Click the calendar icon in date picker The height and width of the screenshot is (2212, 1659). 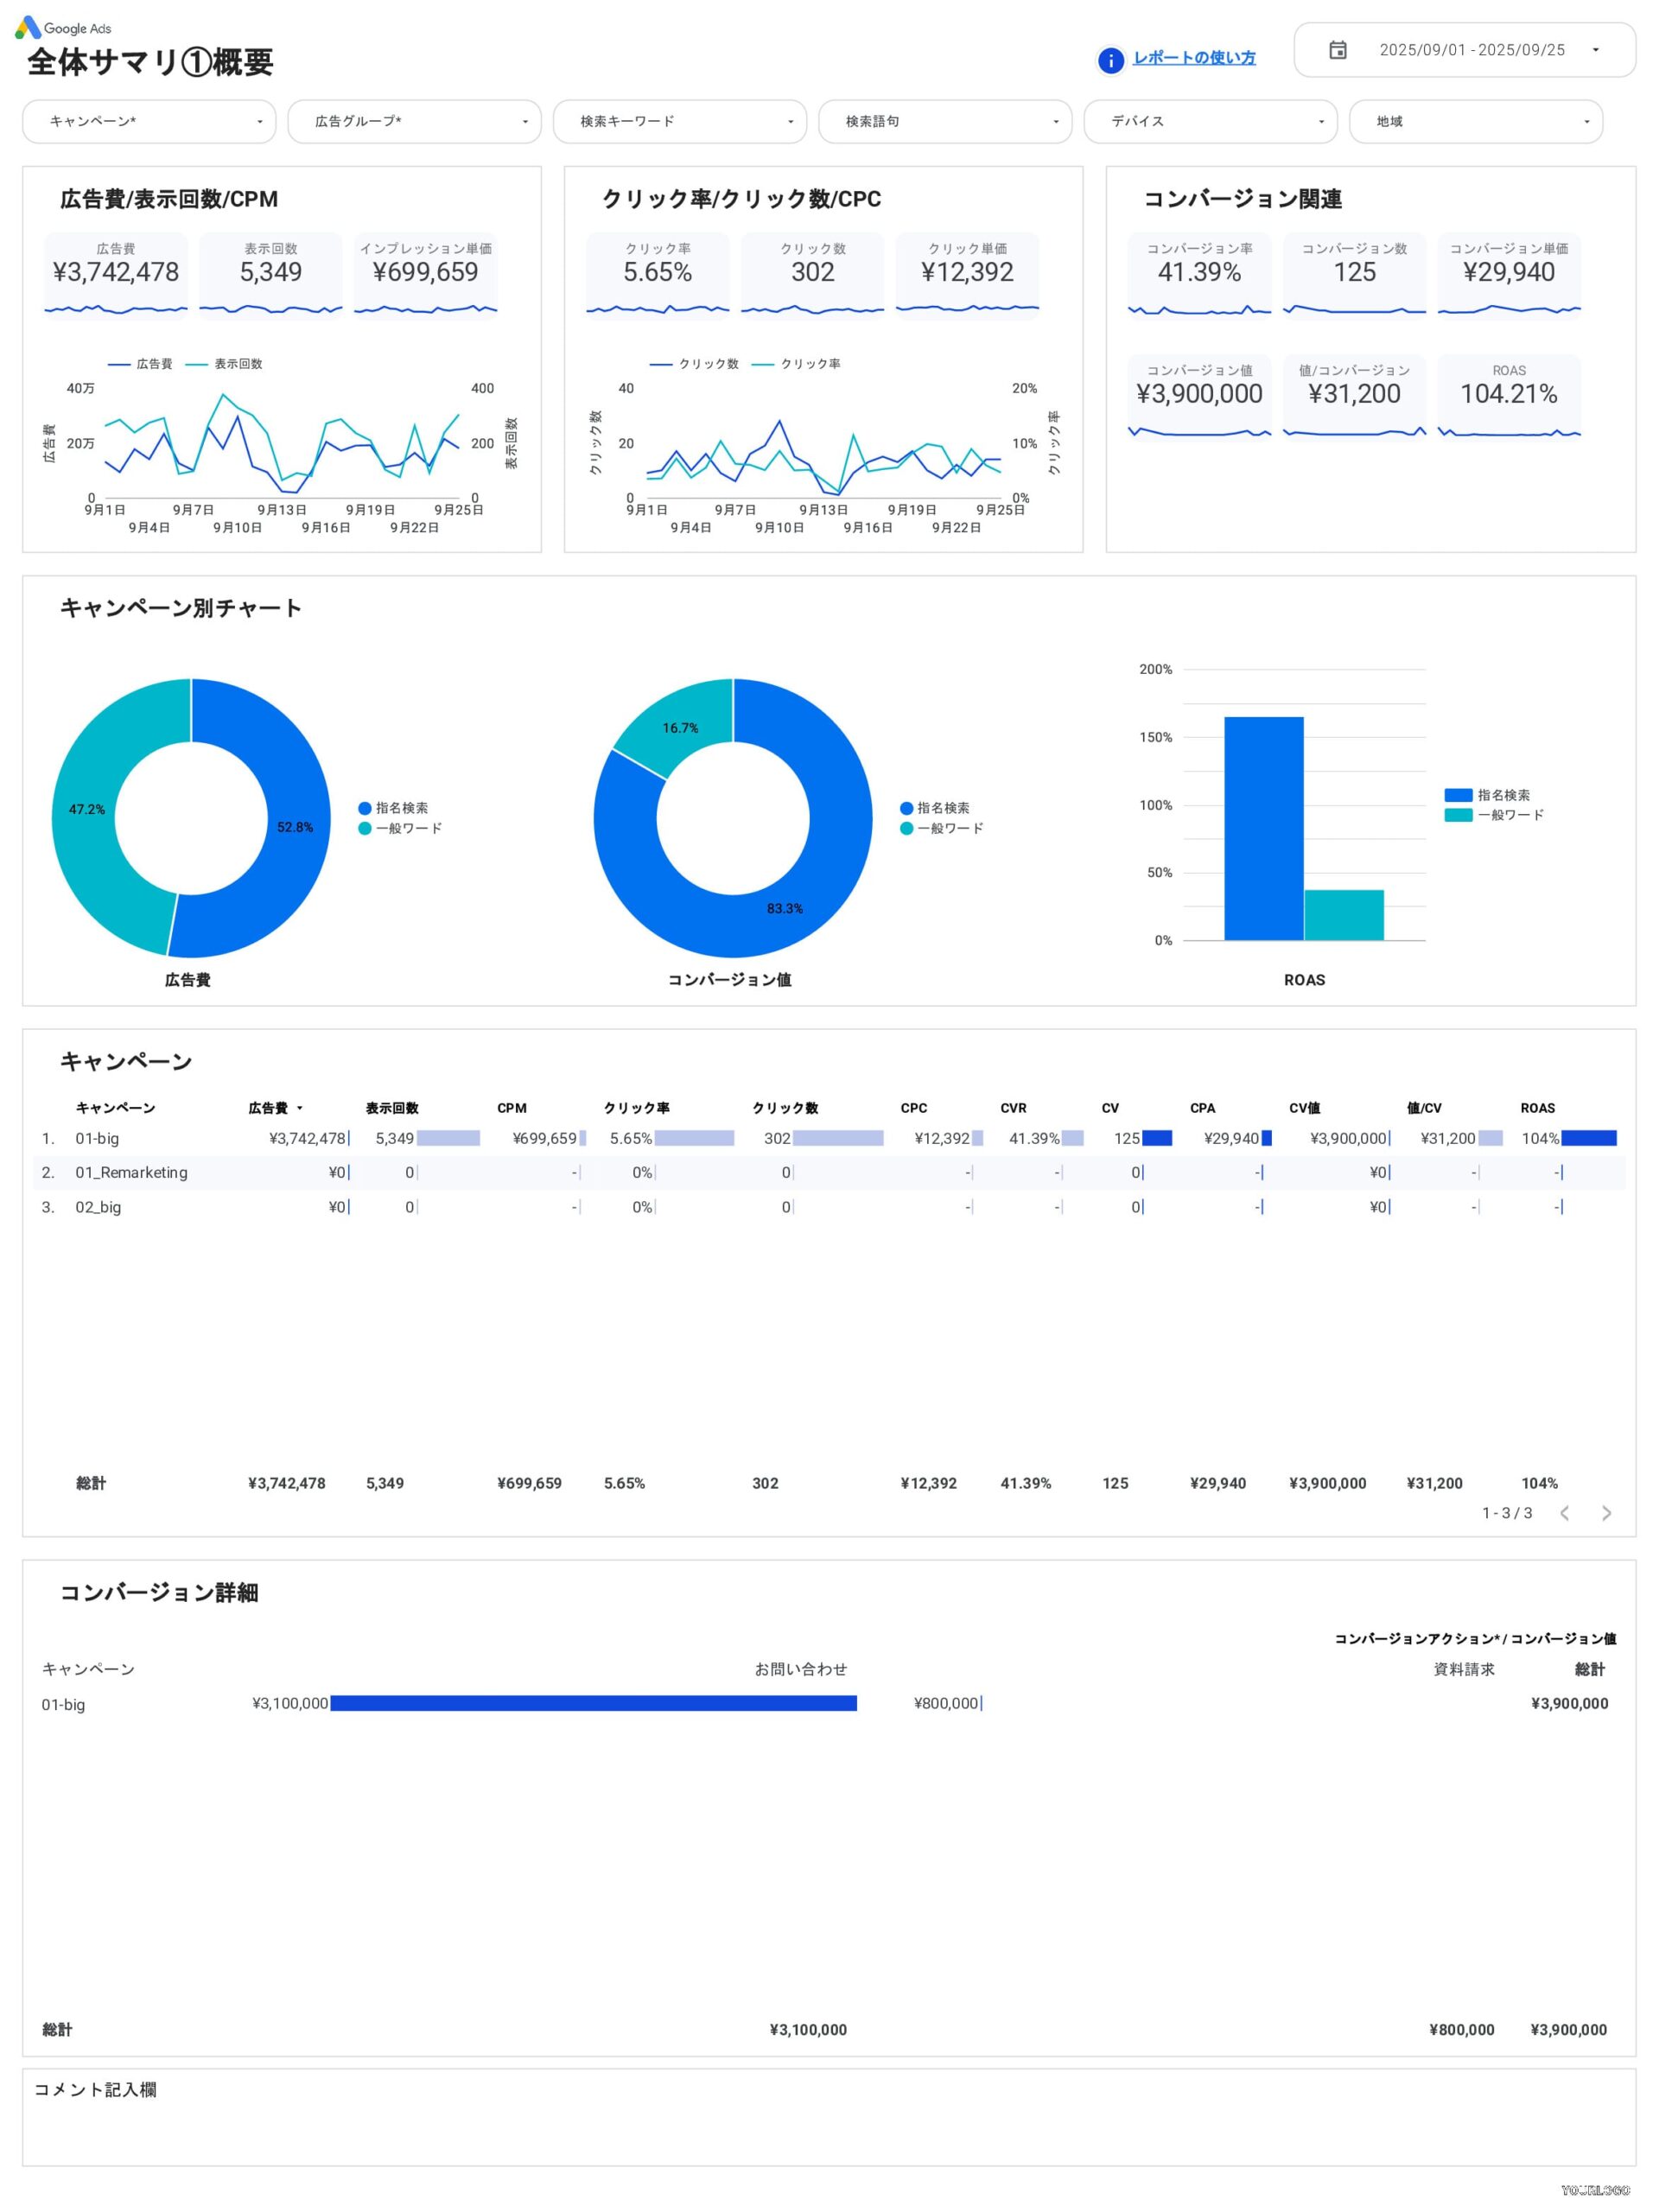[1337, 50]
